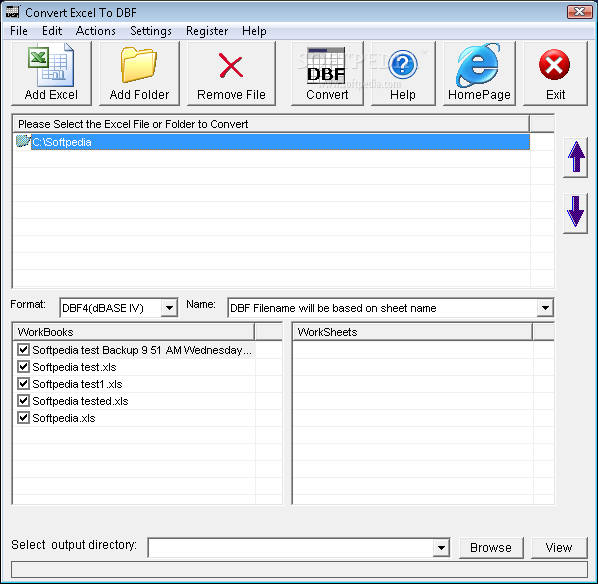The height and width of the screenshot is (584, 598).
Task: Click the WorkSheets column header
Action: click(413, 332)
